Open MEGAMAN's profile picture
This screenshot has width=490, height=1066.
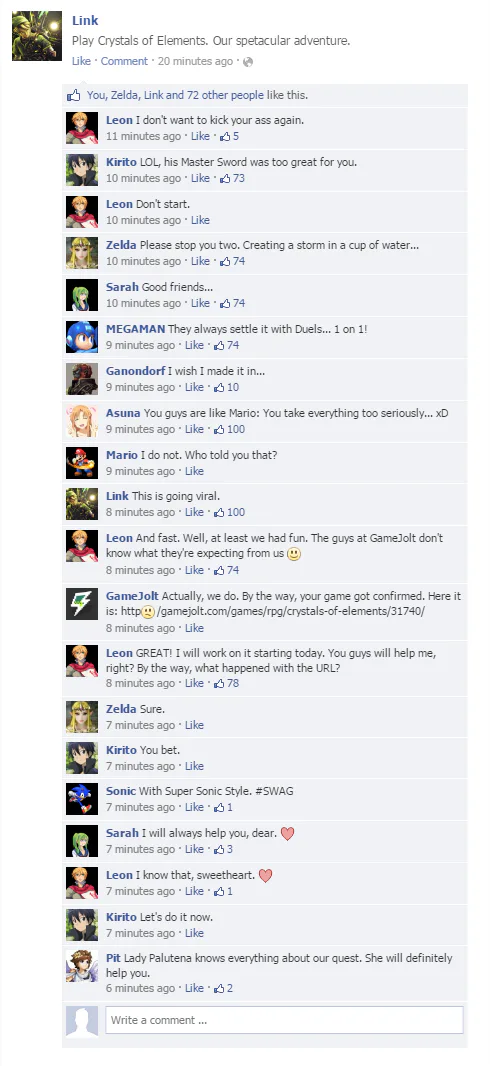82,337
